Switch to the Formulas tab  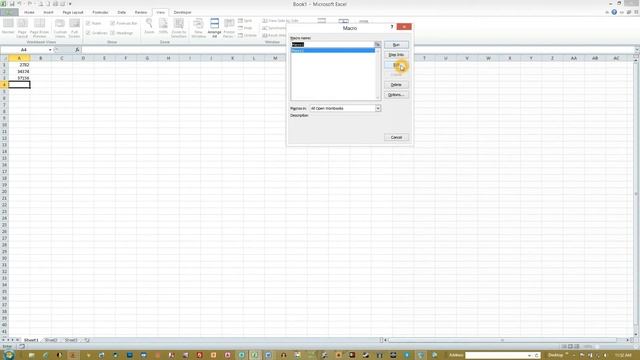(x=100, y=12)
